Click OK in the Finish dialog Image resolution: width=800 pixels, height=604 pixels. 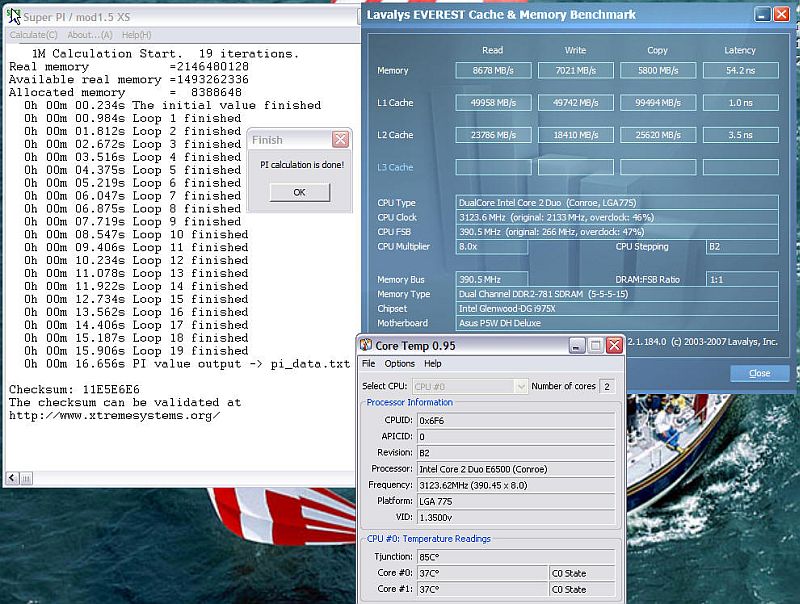299,192
